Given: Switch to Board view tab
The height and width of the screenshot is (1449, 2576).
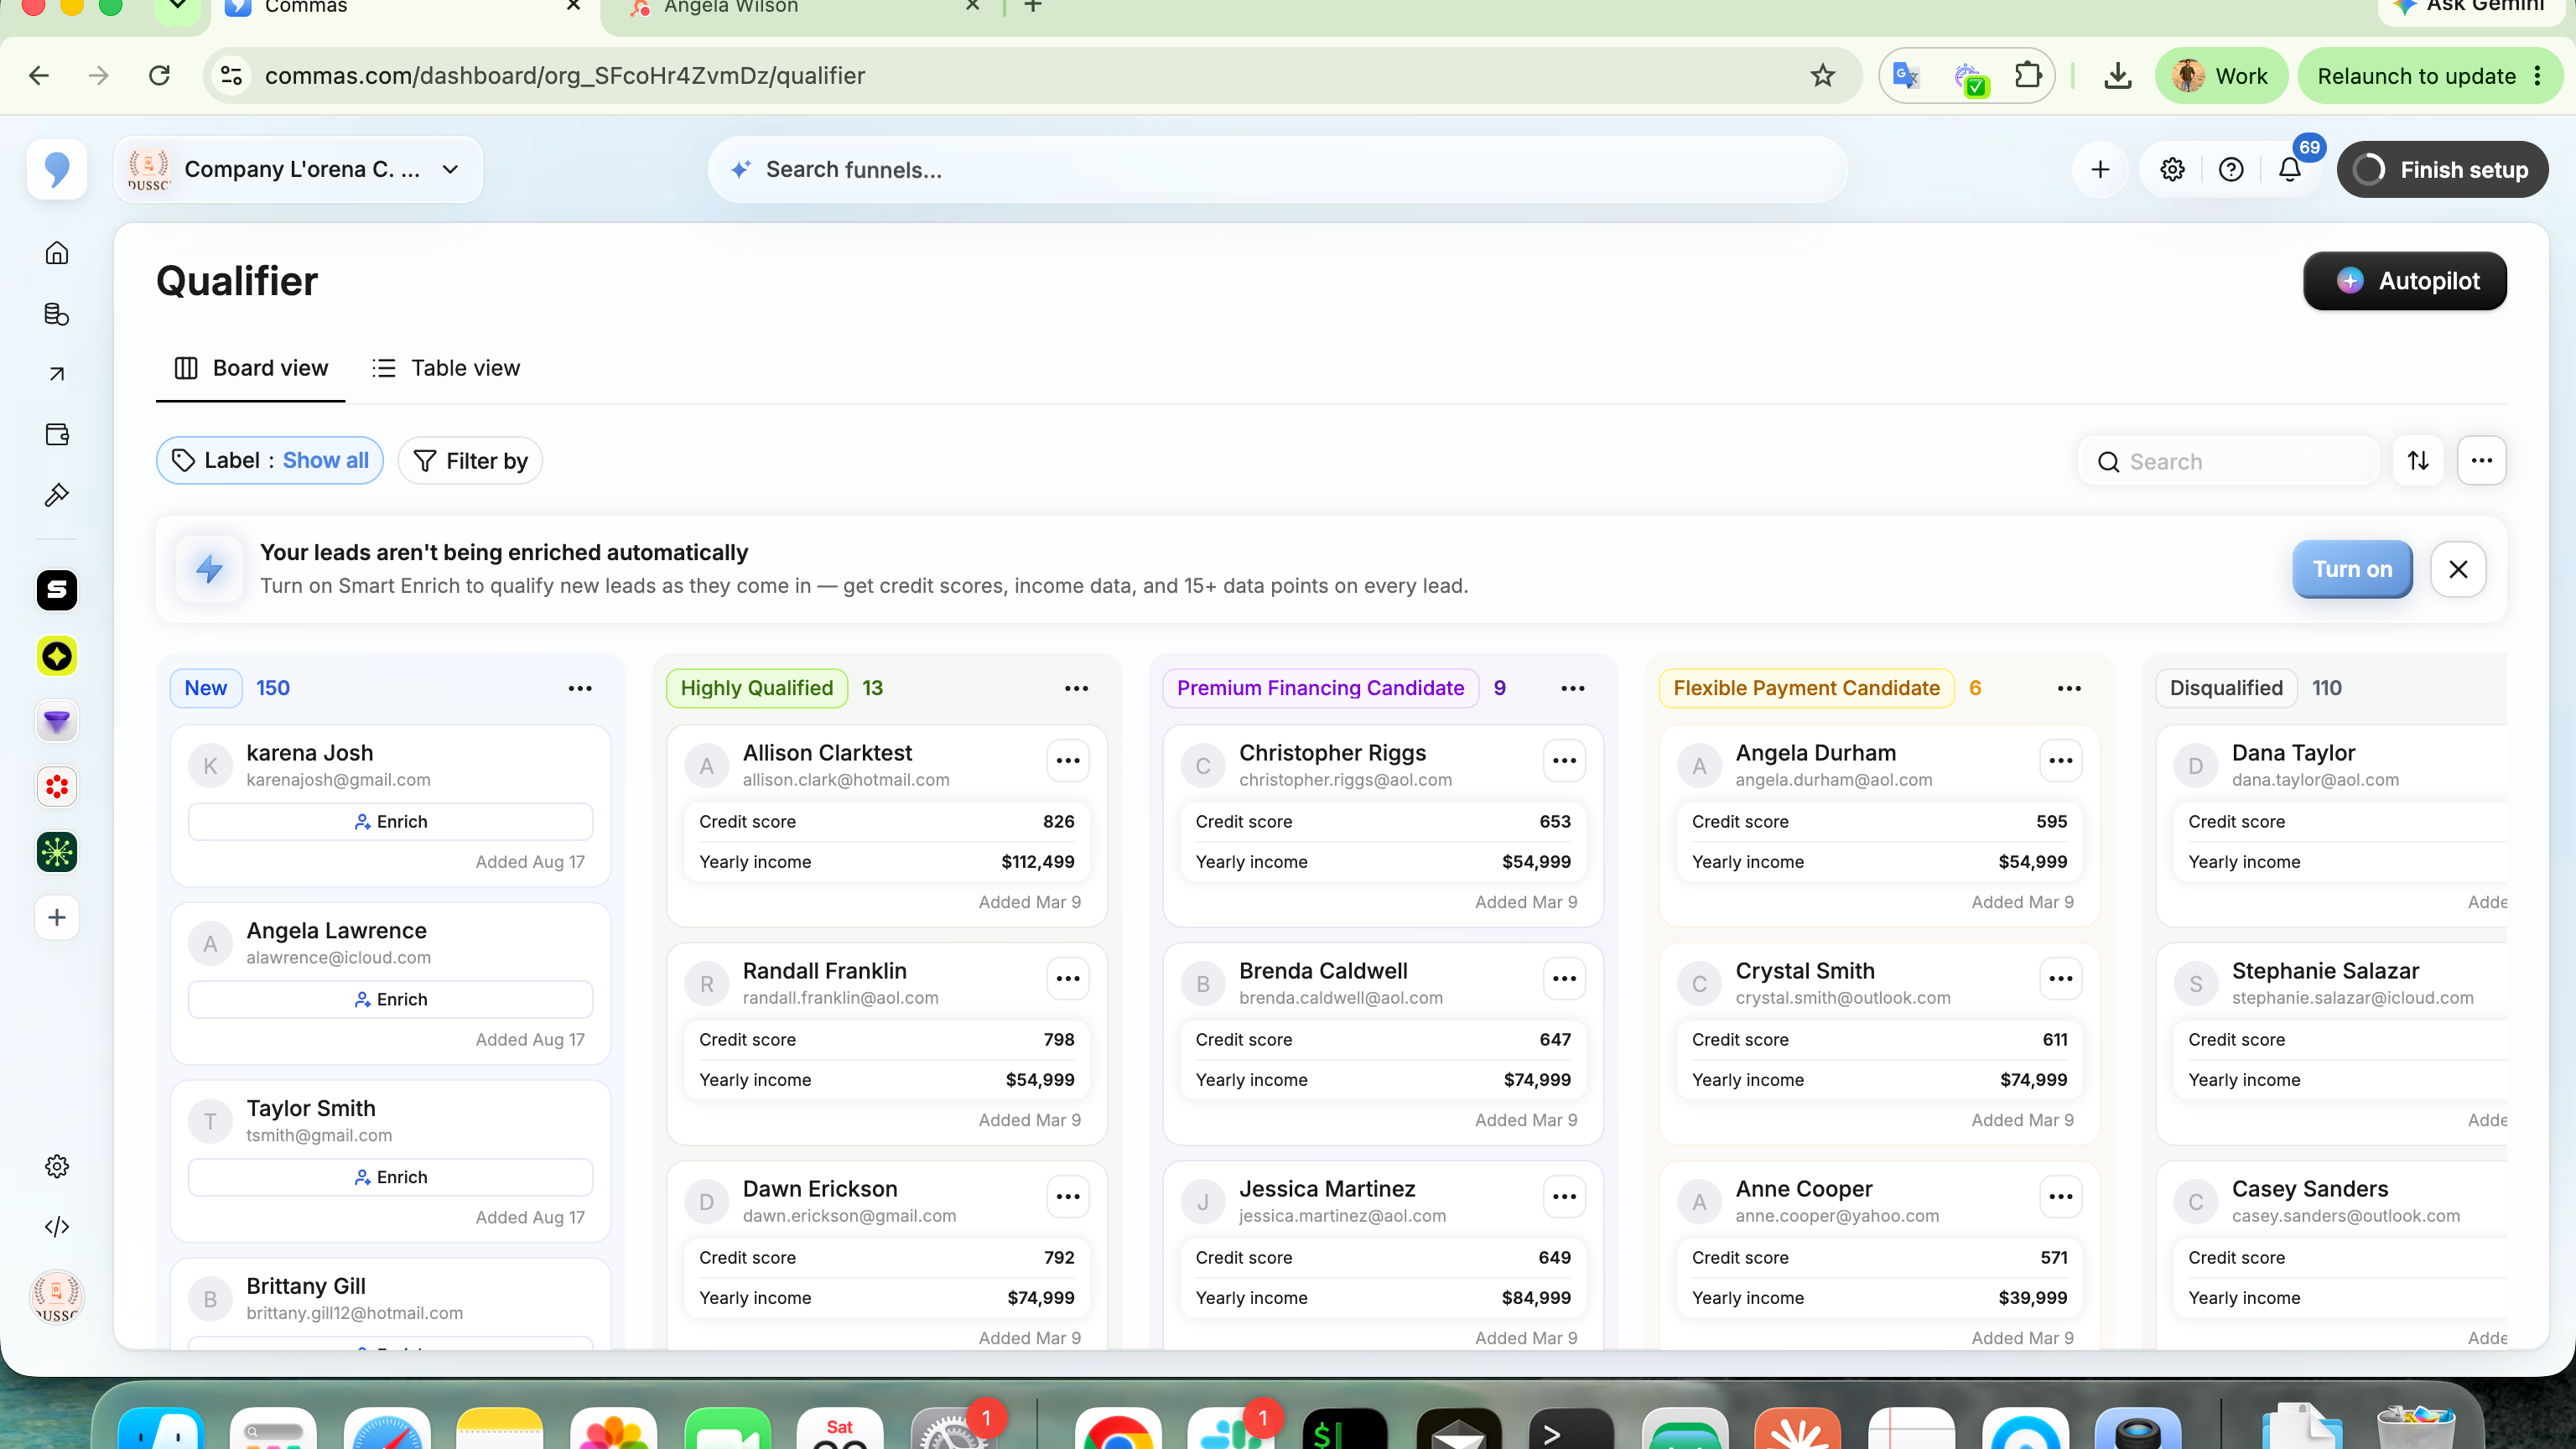Looking at the screenshot, I should (251, 368).
